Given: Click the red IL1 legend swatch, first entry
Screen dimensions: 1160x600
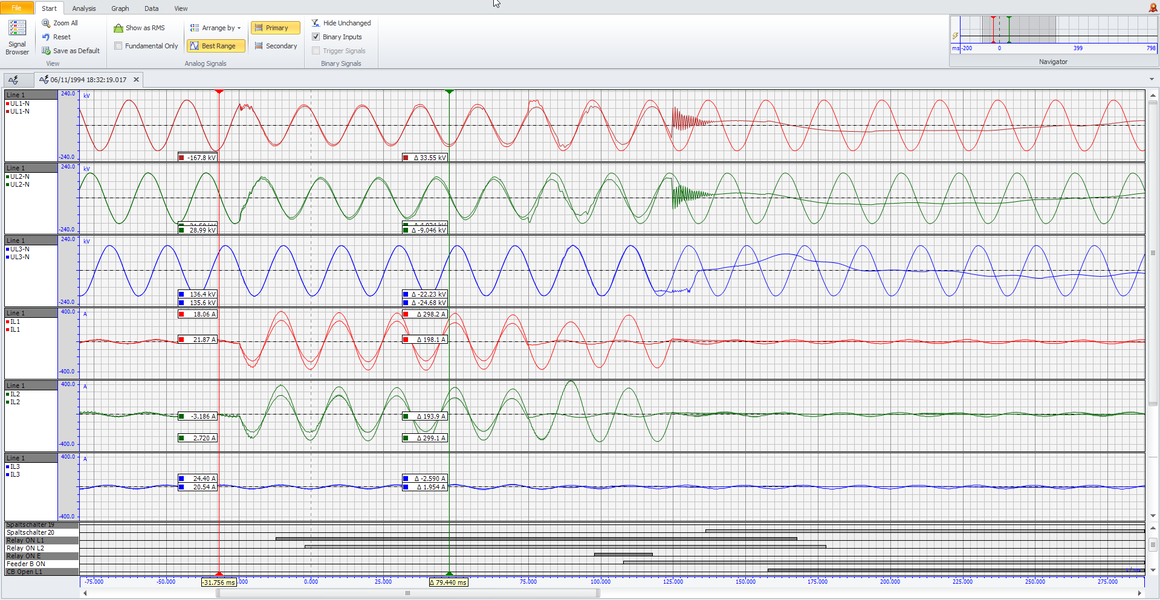Looking at the screenshot, I should 9,322.
